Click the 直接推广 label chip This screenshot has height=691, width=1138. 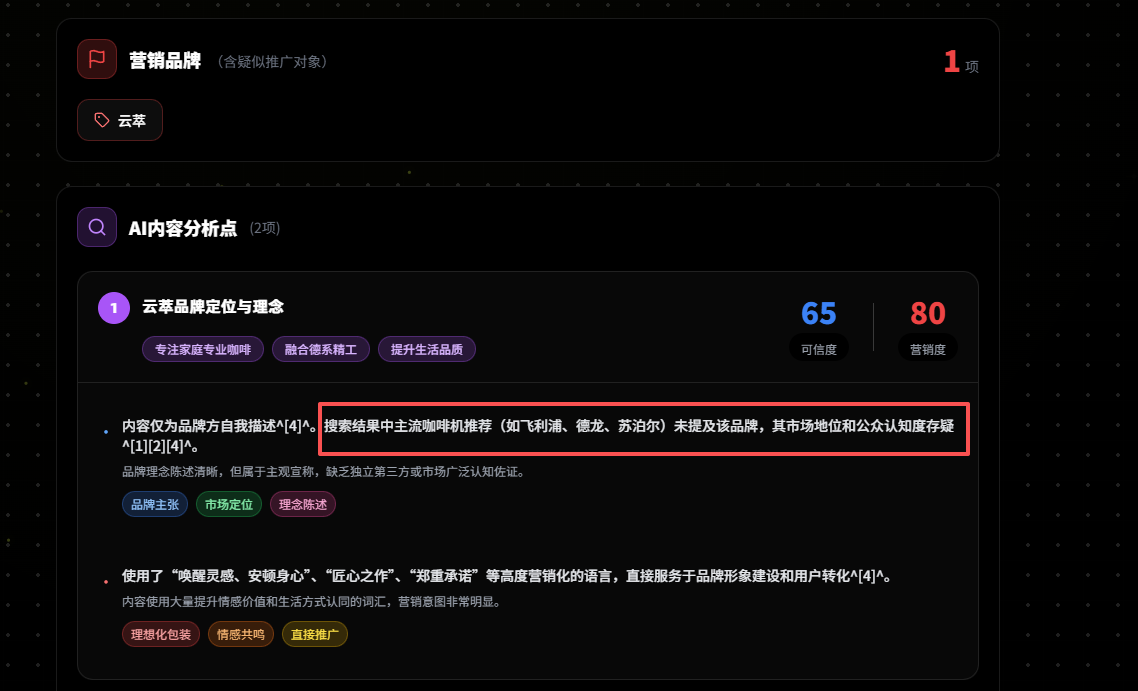(x=315, y=634)
